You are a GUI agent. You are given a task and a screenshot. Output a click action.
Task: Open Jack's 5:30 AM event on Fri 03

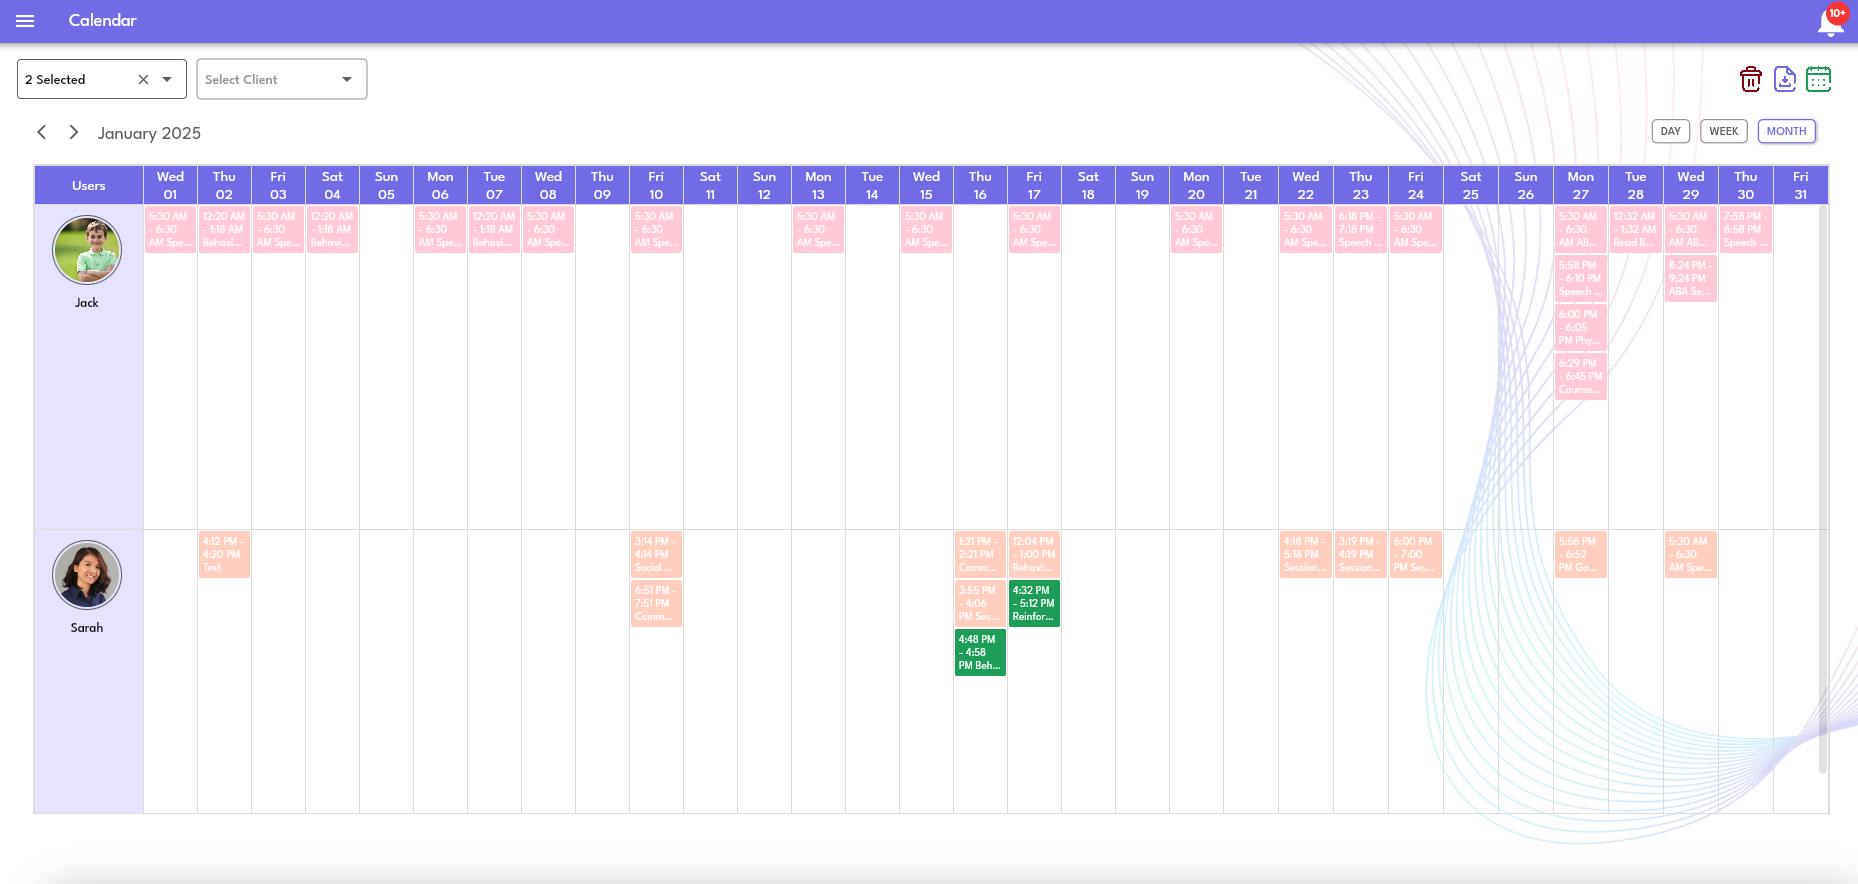point(278,229)
